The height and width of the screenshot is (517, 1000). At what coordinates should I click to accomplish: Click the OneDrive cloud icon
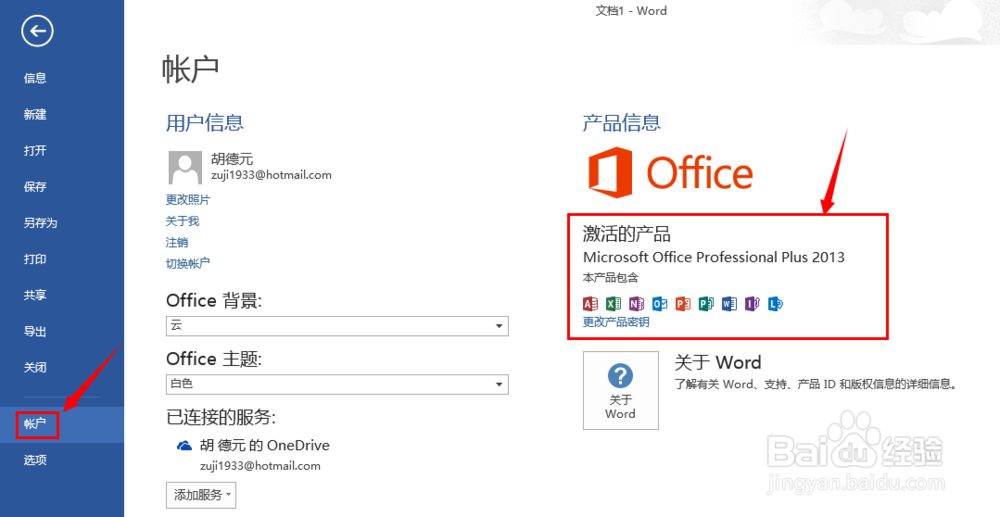pos(184,446)
